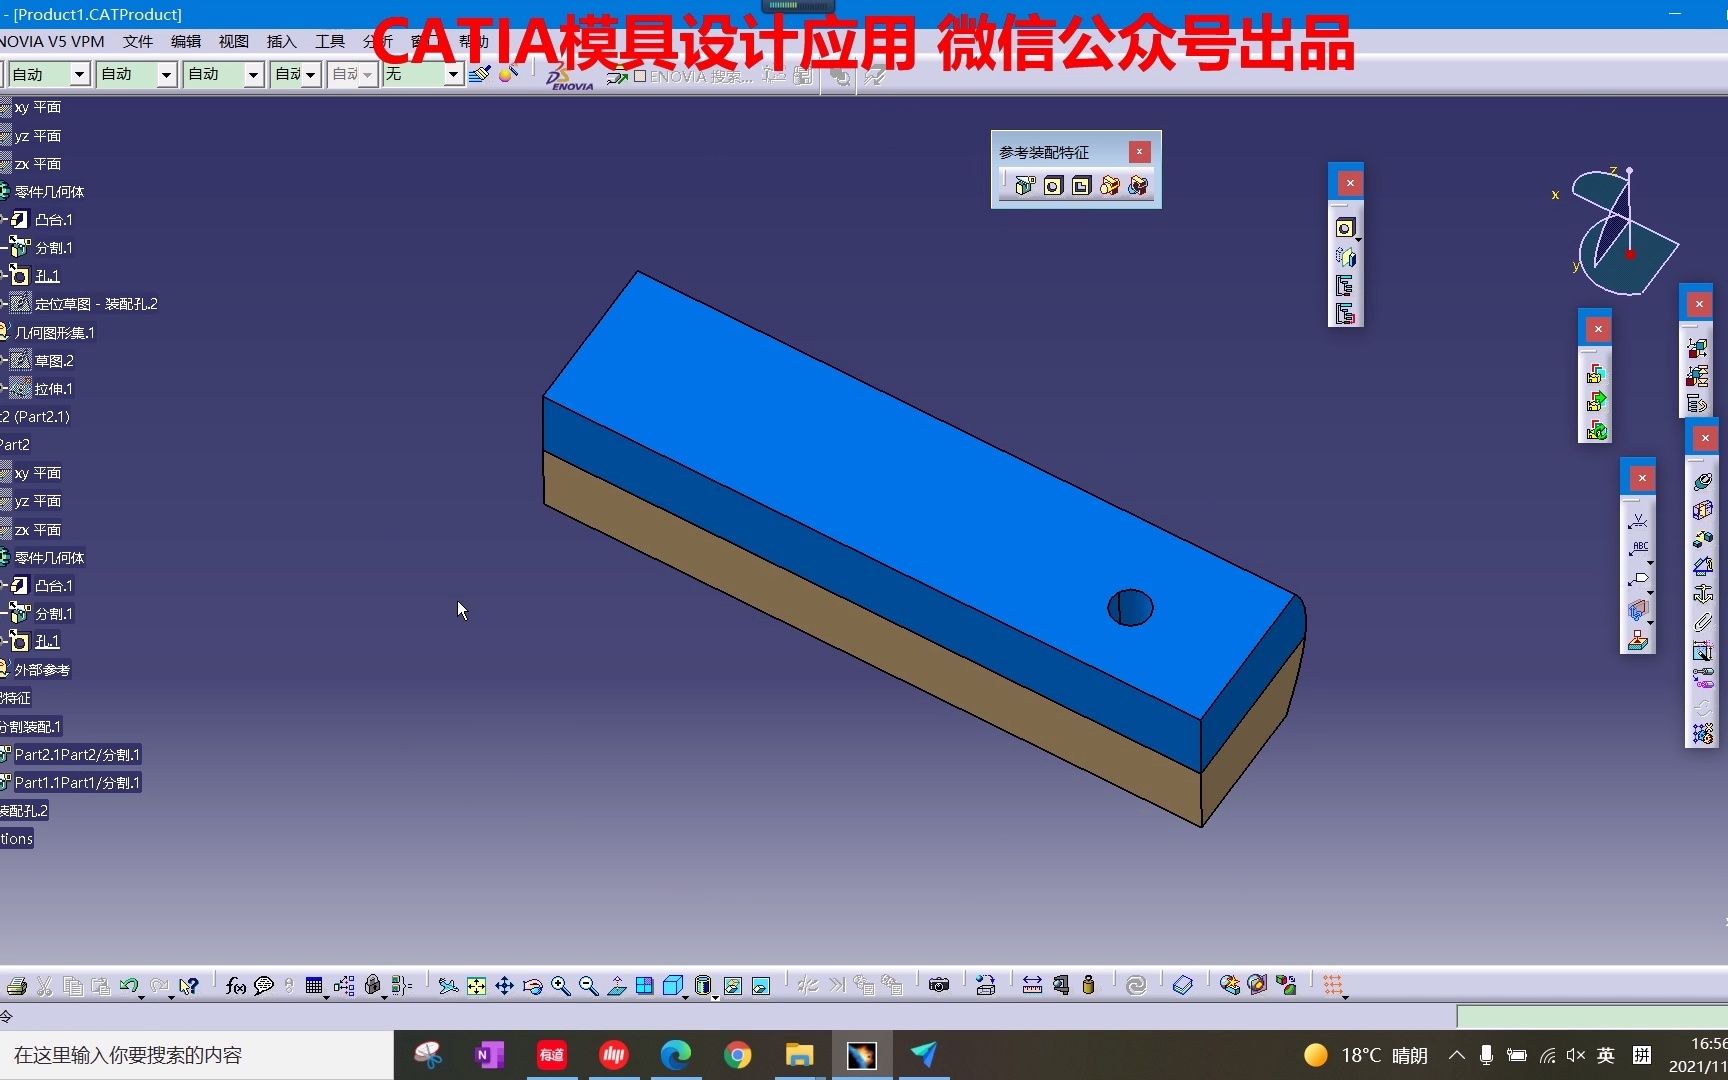Open File Explorer from taskbar
Screen dimensions: 1728x1080
click(799, 1055)
